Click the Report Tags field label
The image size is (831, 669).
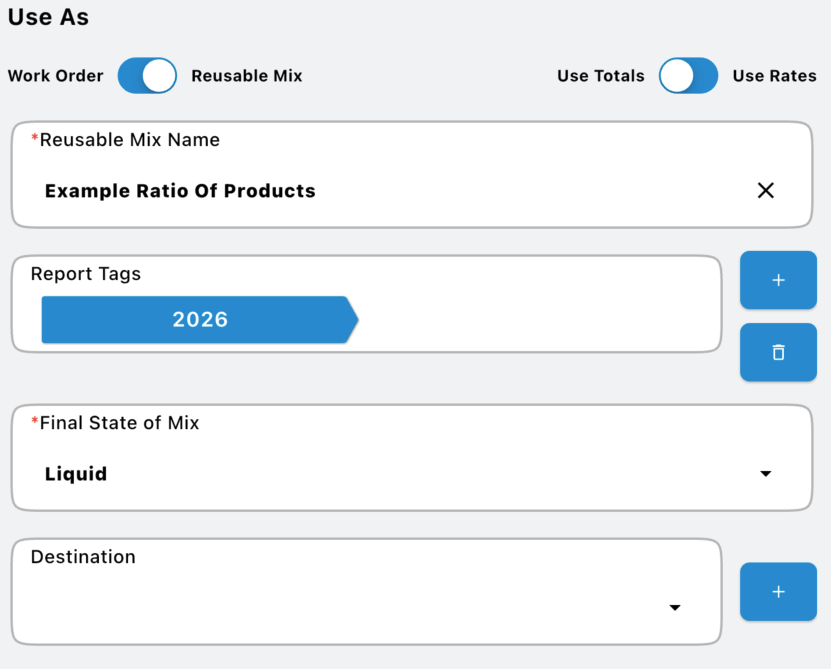click(x=86, y=274)
